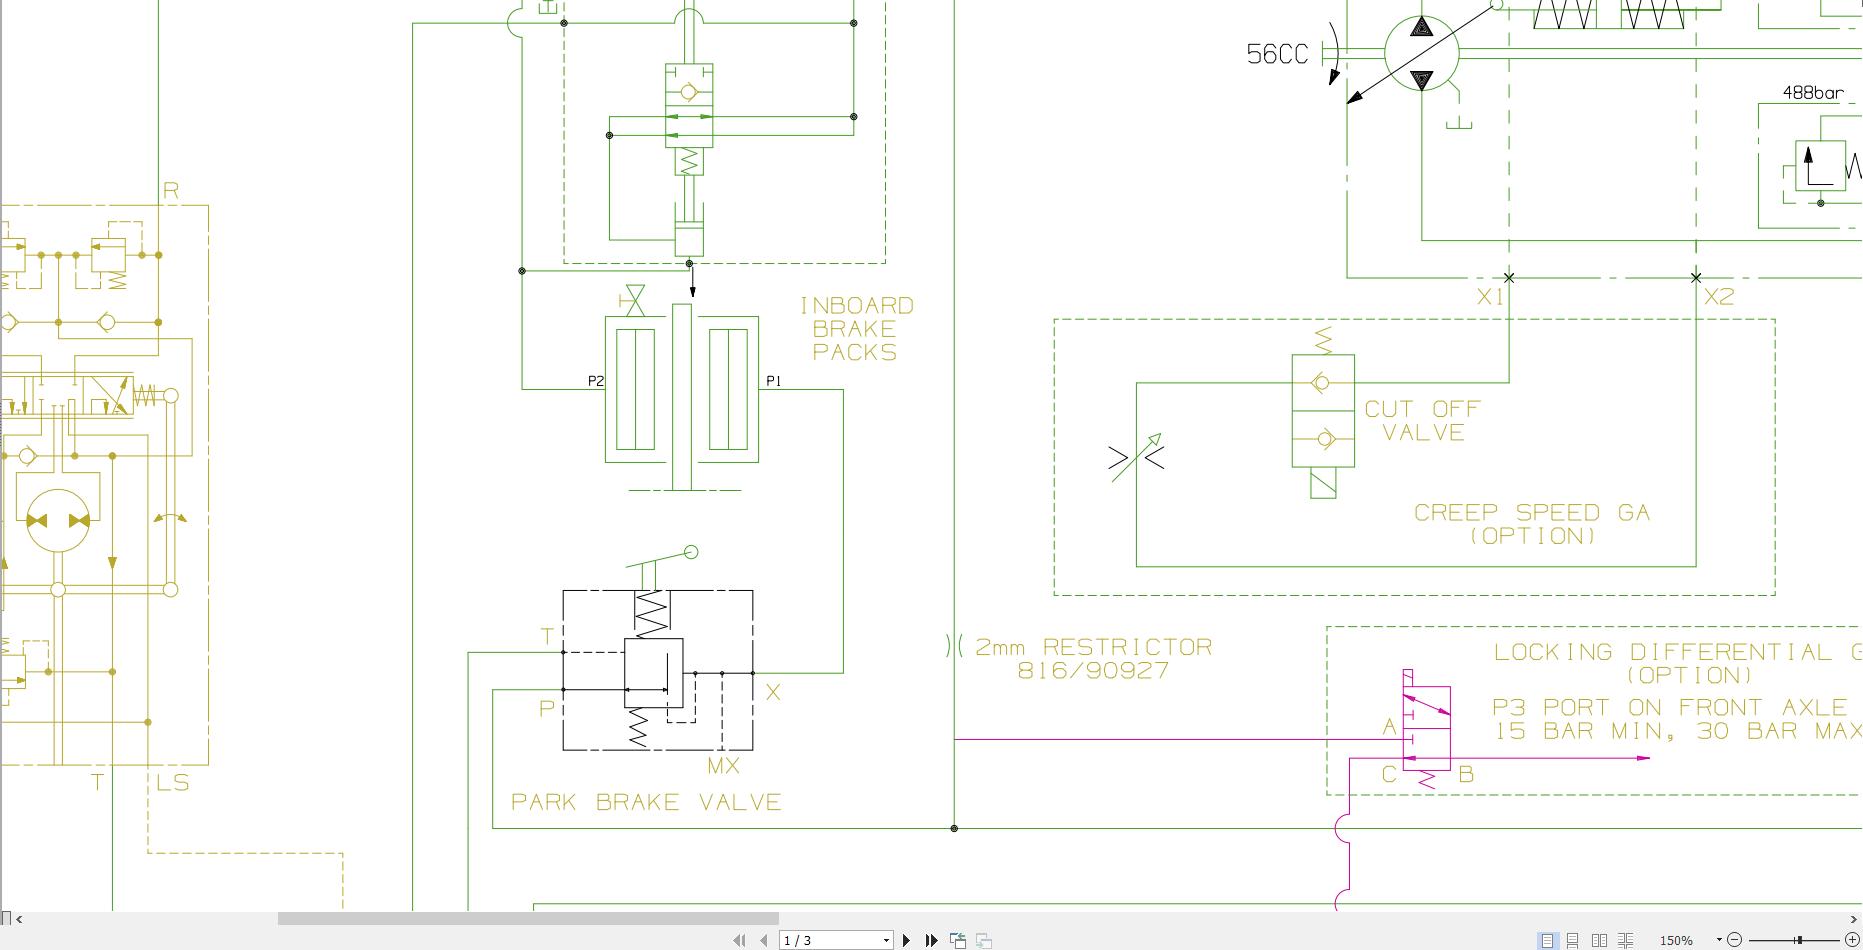
Task: Toggle single page view mode
Action: [x=1548, y=940]
